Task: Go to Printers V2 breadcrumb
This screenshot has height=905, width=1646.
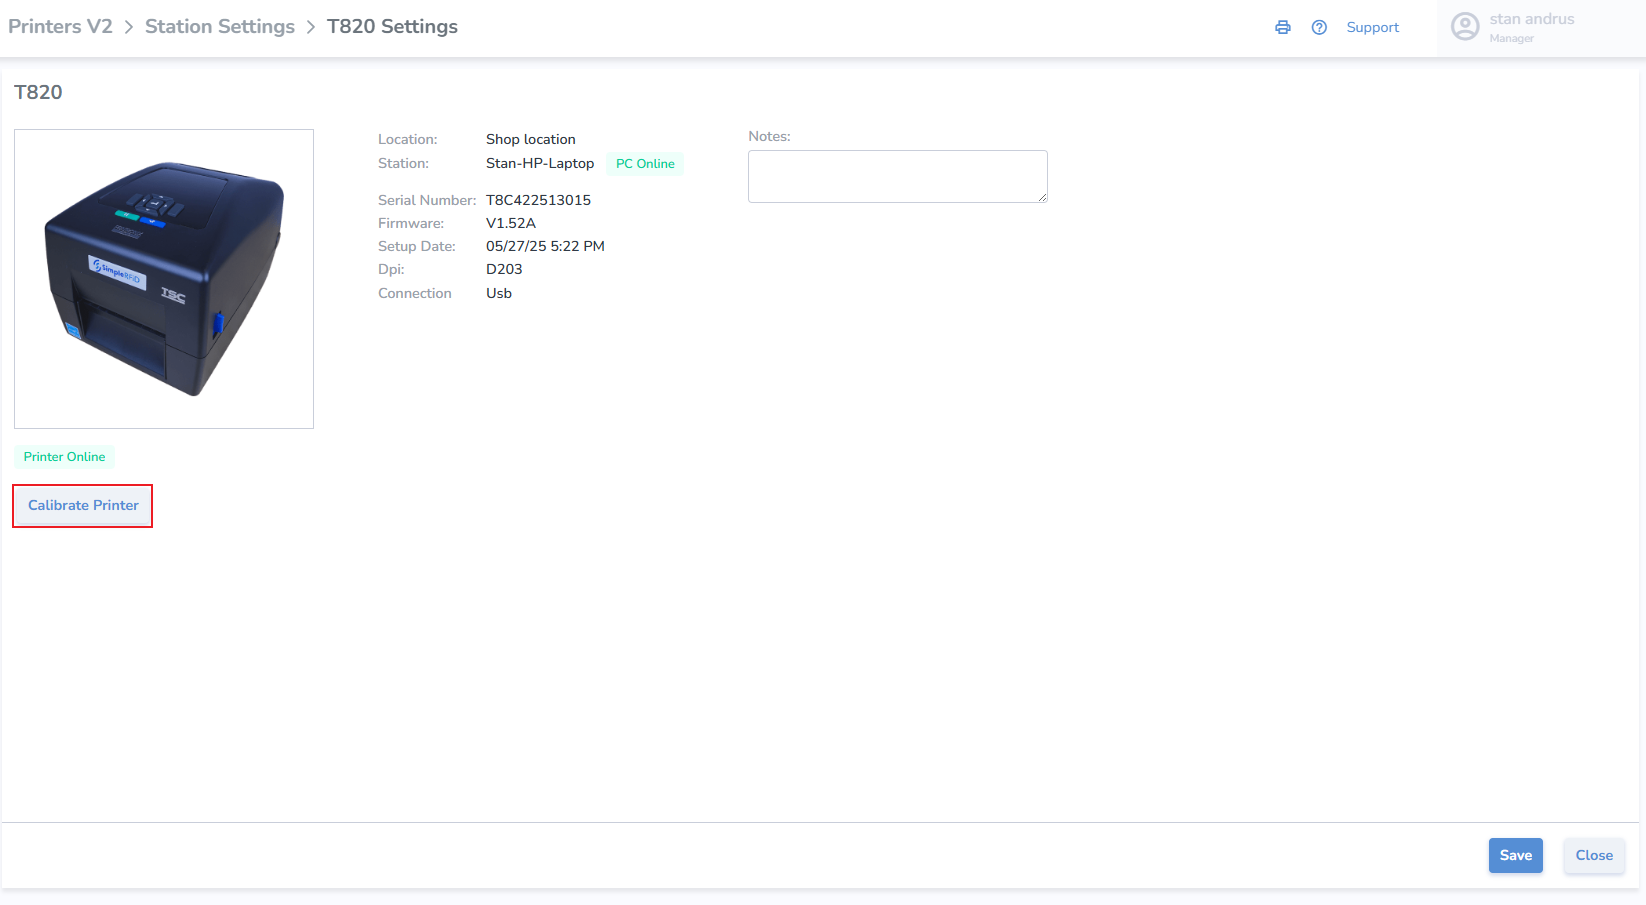Action: [x=60, y=27]
